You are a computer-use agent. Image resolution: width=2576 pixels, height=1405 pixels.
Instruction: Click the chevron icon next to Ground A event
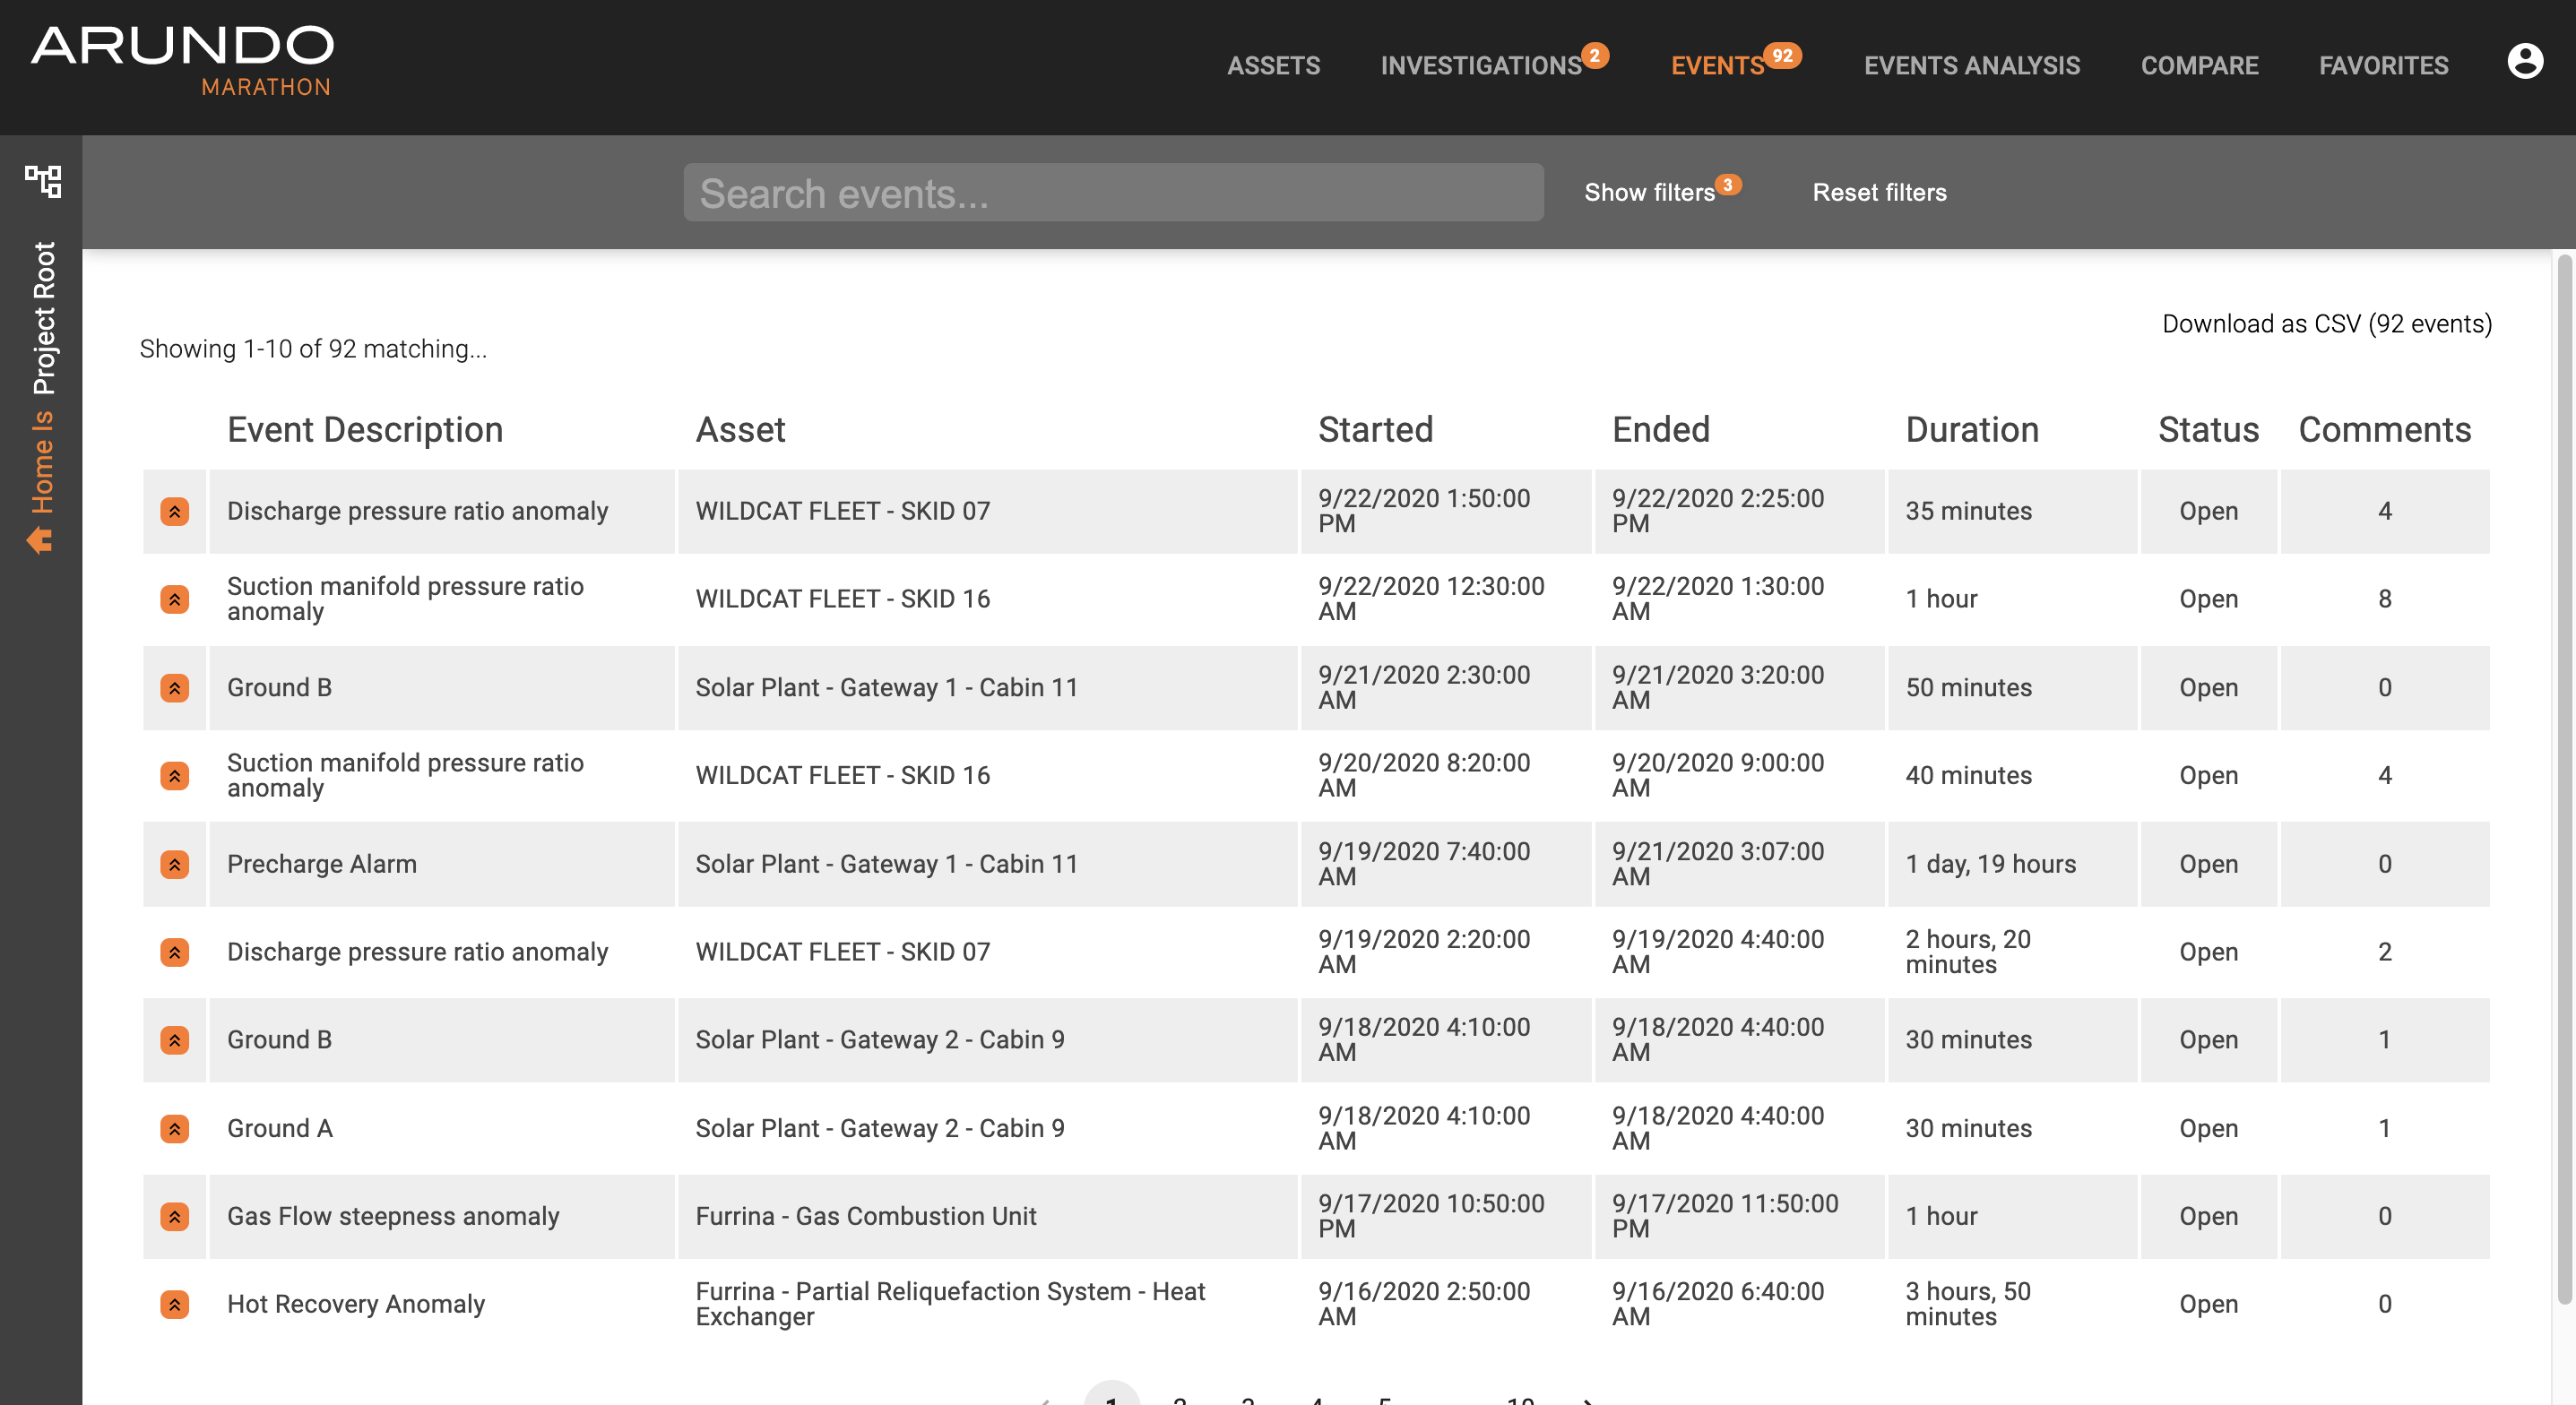175,1128
